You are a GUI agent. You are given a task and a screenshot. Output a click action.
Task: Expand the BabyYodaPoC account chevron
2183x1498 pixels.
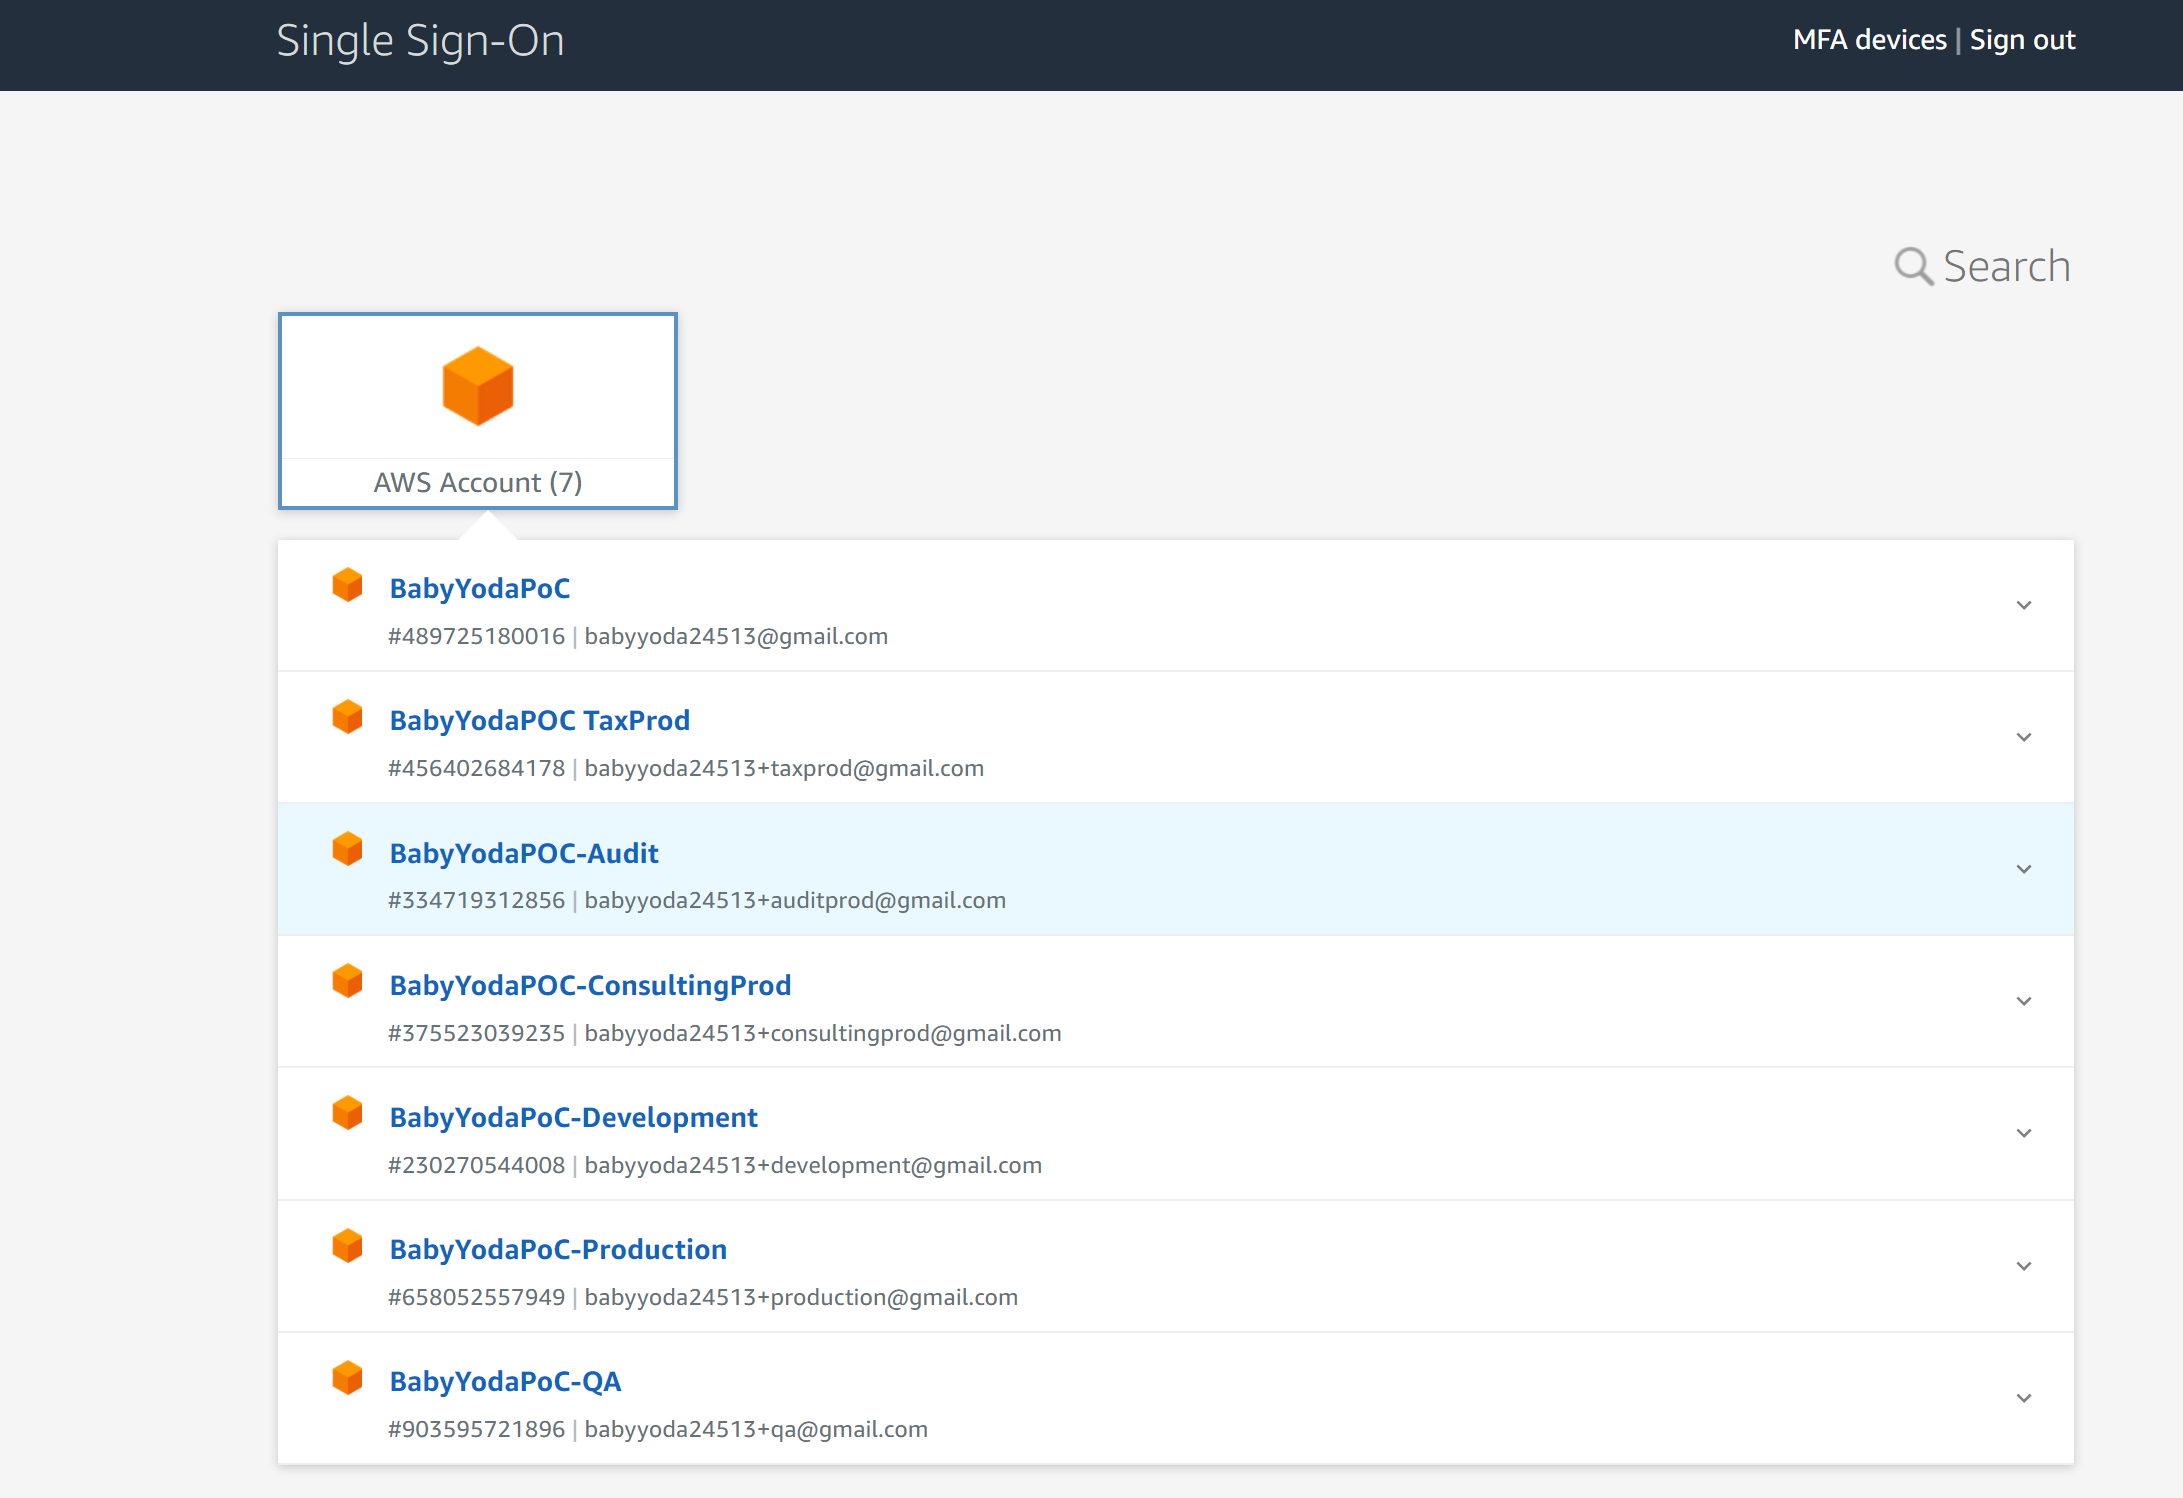2024,605
